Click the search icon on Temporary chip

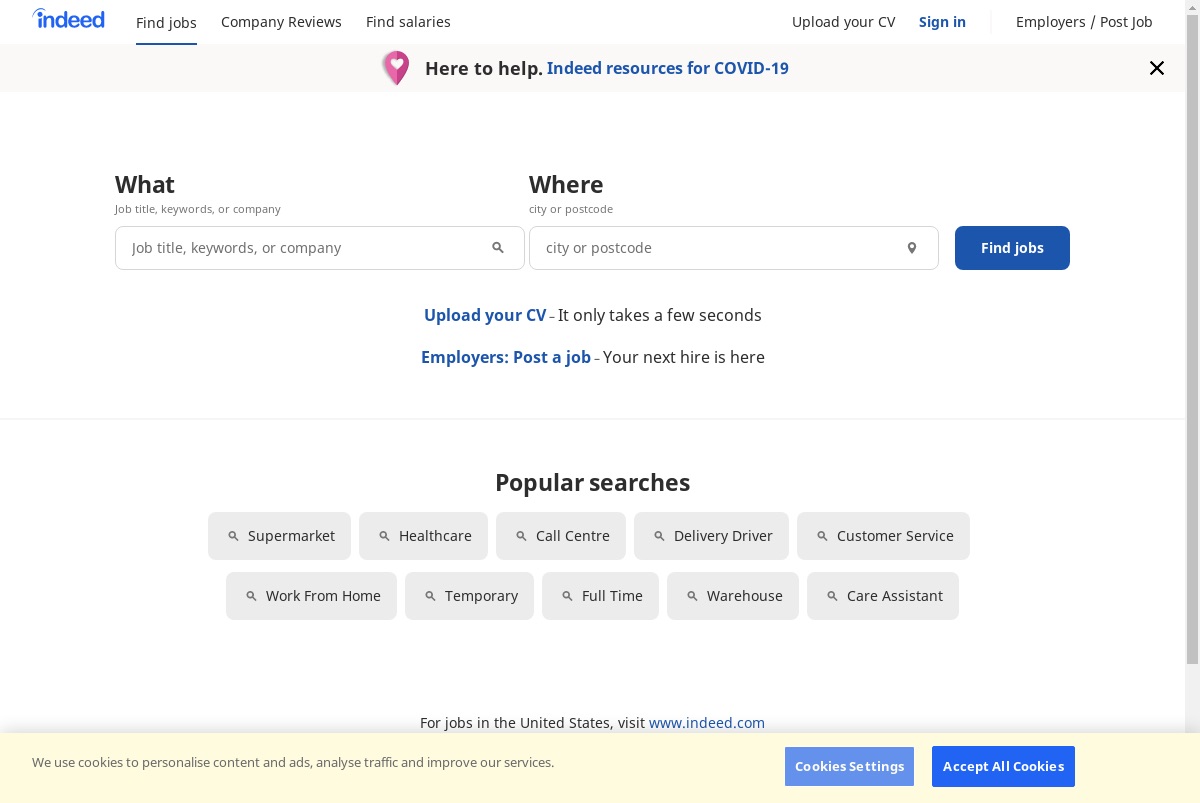430,596
